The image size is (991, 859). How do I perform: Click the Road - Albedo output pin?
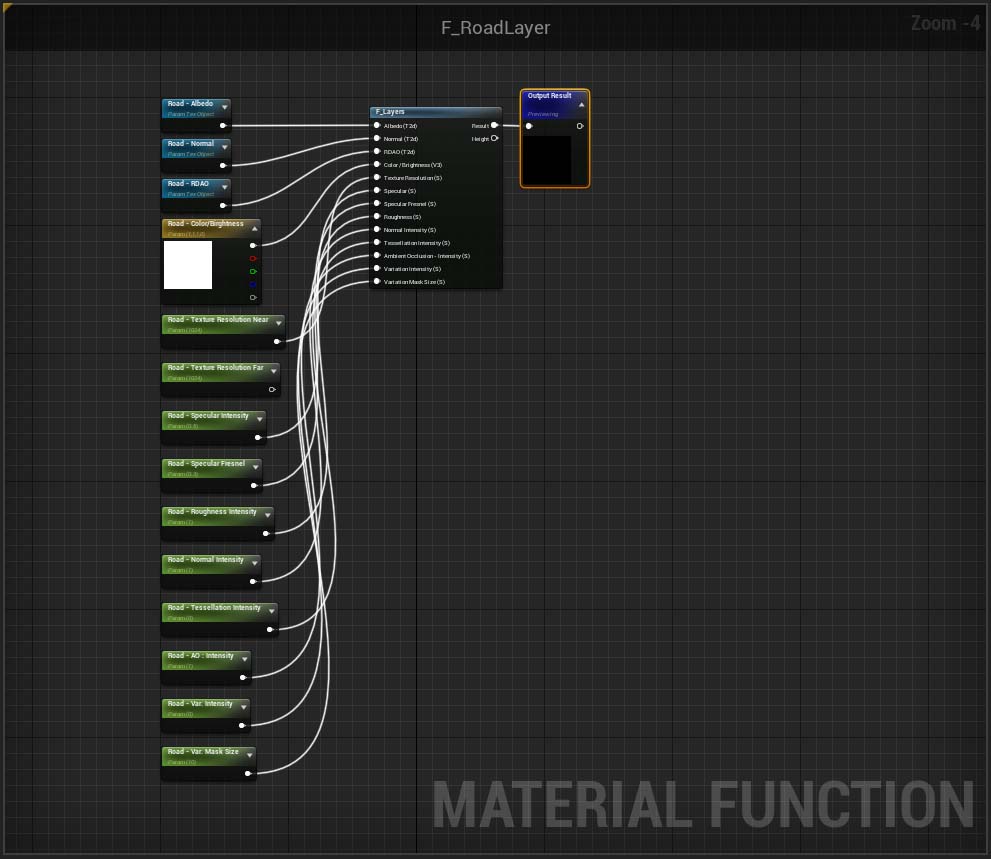(x=222, y=126)
